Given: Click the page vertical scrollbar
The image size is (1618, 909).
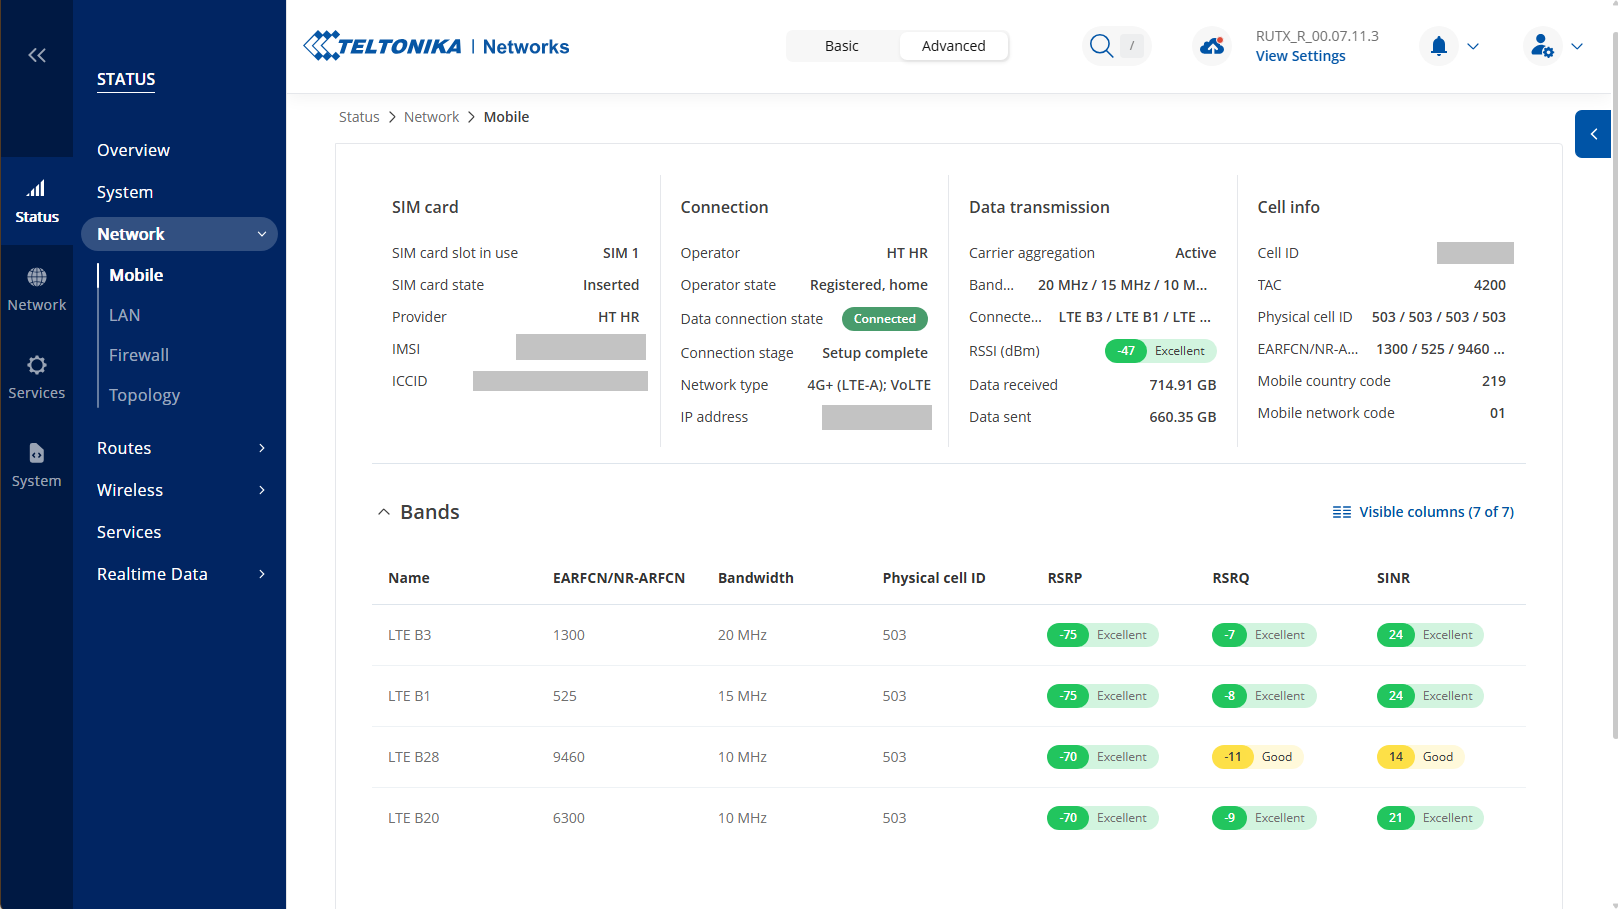Looking at the screenshot, I should pyautogui.click(x=1614, y=385).
